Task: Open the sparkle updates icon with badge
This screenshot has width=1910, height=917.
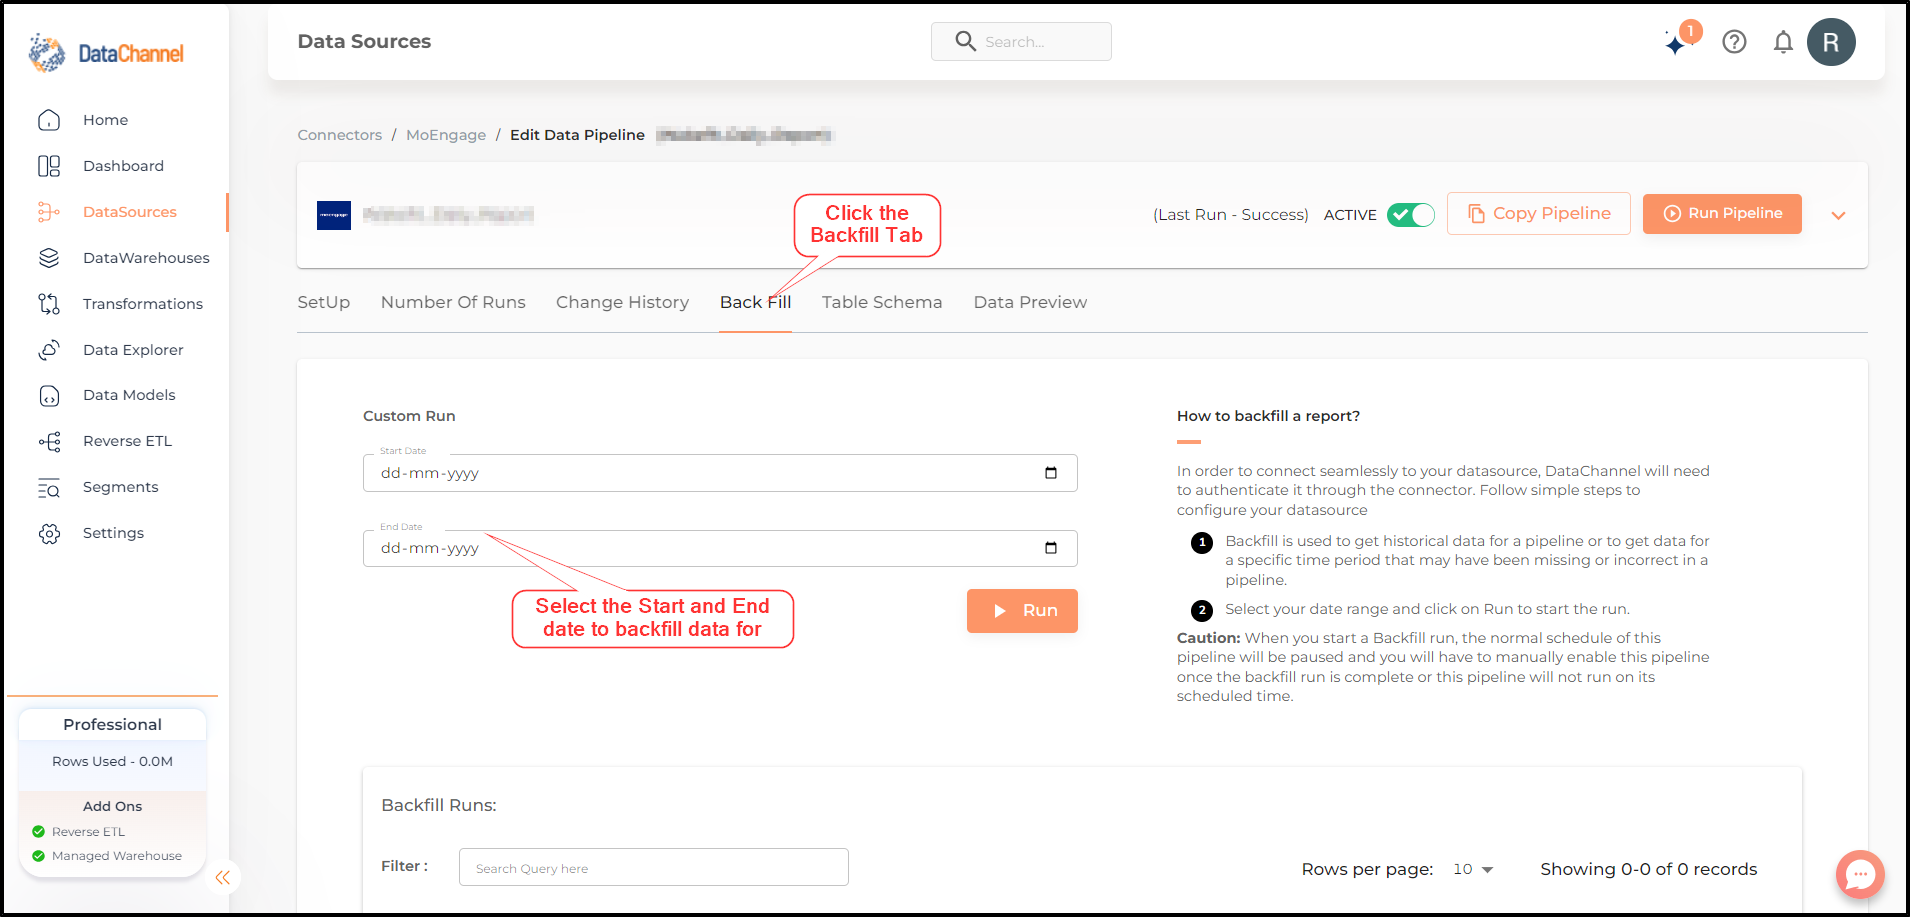Action: click(1681, 39)
